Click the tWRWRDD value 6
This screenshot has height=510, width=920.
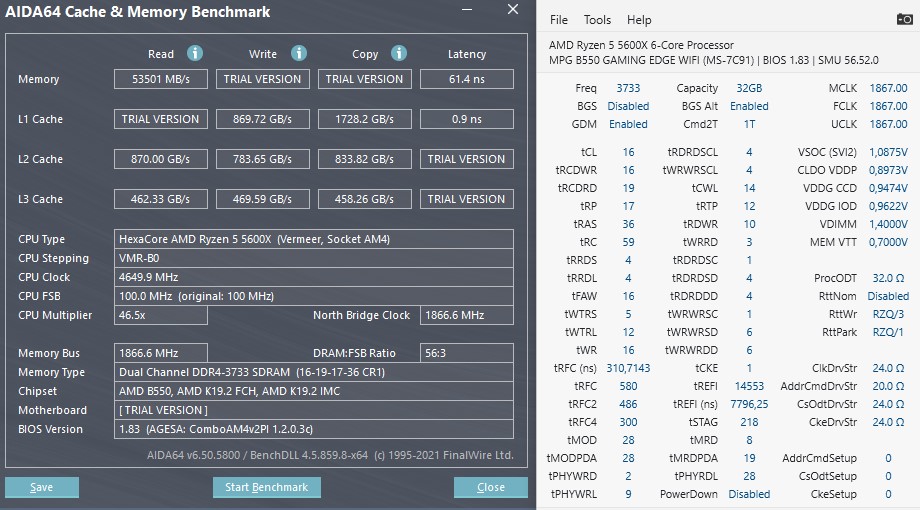click(749, 350)
